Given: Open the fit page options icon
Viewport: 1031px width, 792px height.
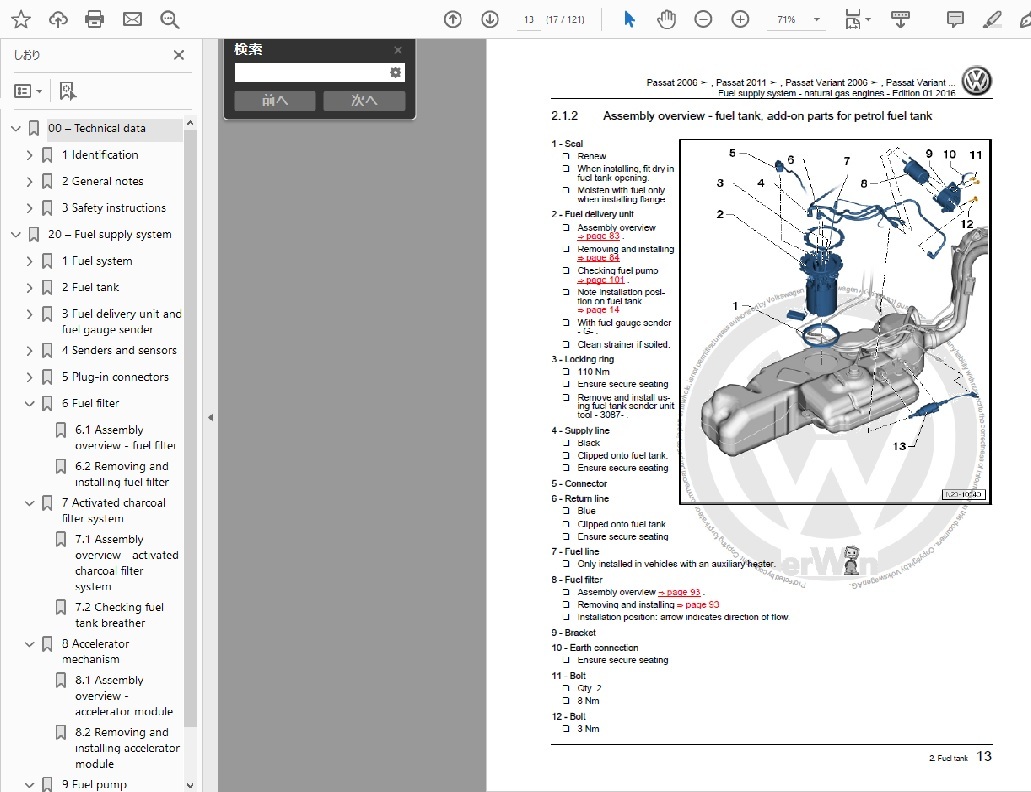Looking at the screenshot, I should click(x=853, y=20).
